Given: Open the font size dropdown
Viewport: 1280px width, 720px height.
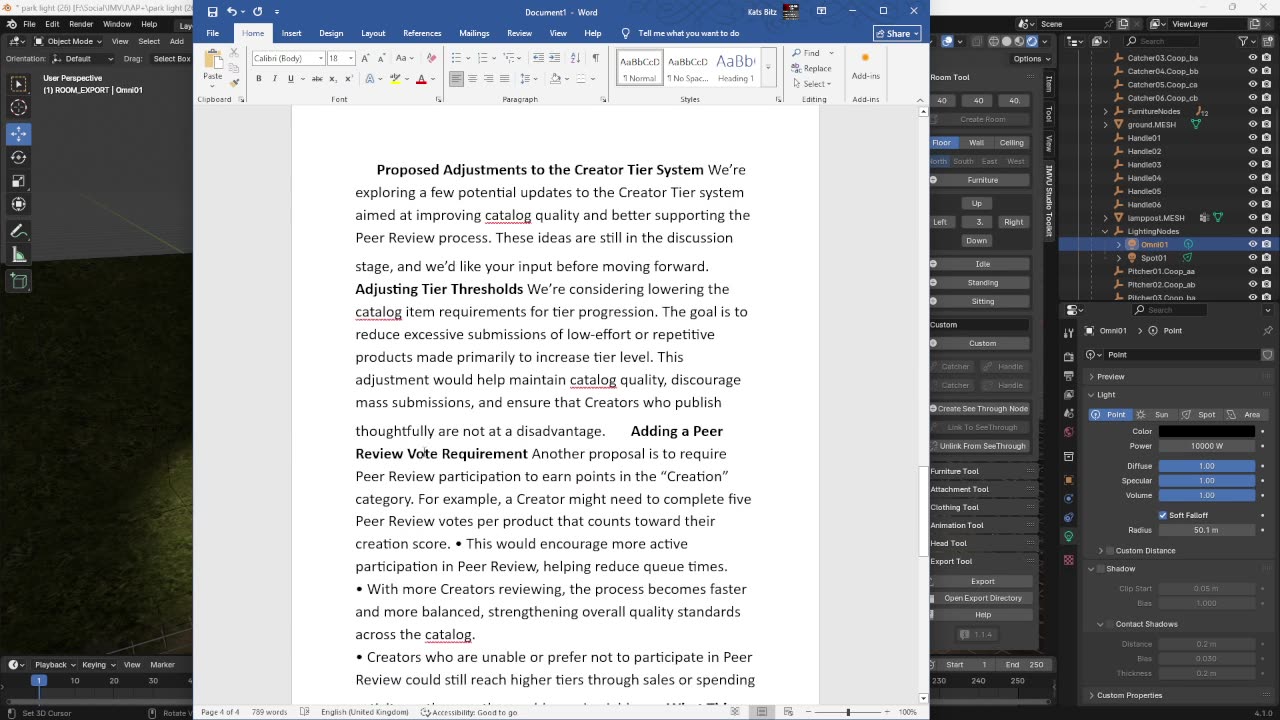Looking at the screenshot, I should (x=350, y=58).
